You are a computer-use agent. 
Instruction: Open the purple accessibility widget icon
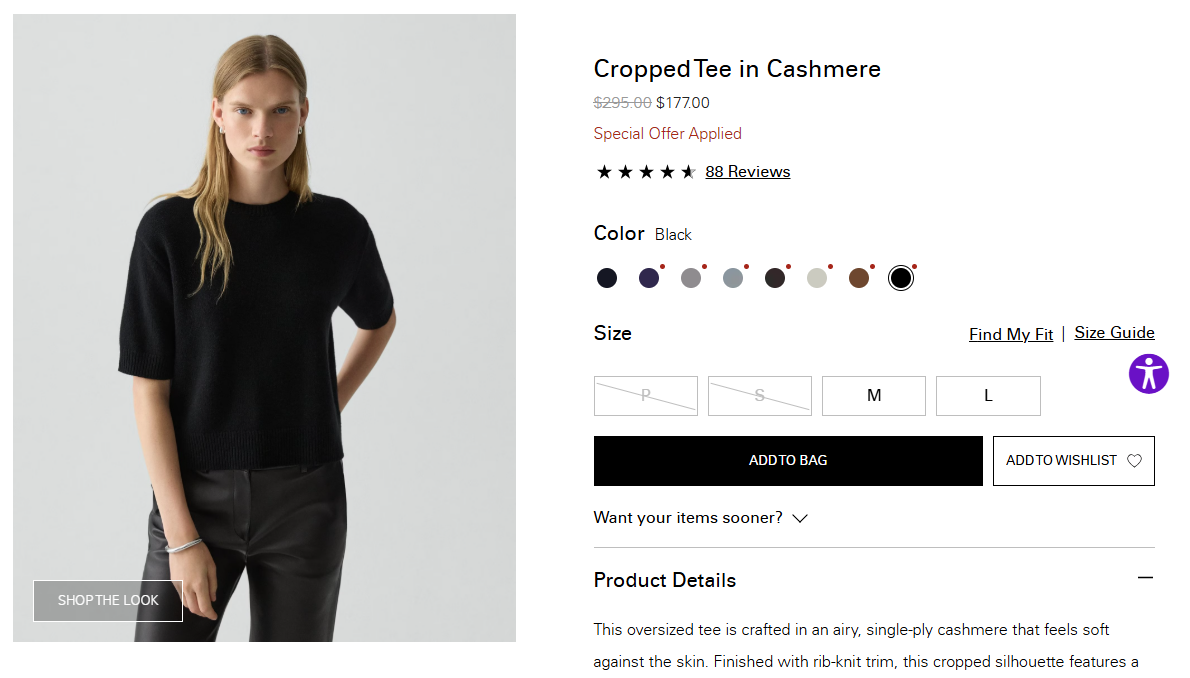click(1148, 374)
